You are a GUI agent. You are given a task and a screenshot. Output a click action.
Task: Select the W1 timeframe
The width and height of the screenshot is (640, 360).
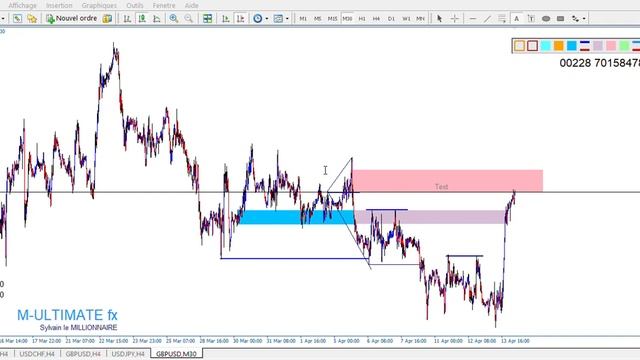(x=406, y=19)
